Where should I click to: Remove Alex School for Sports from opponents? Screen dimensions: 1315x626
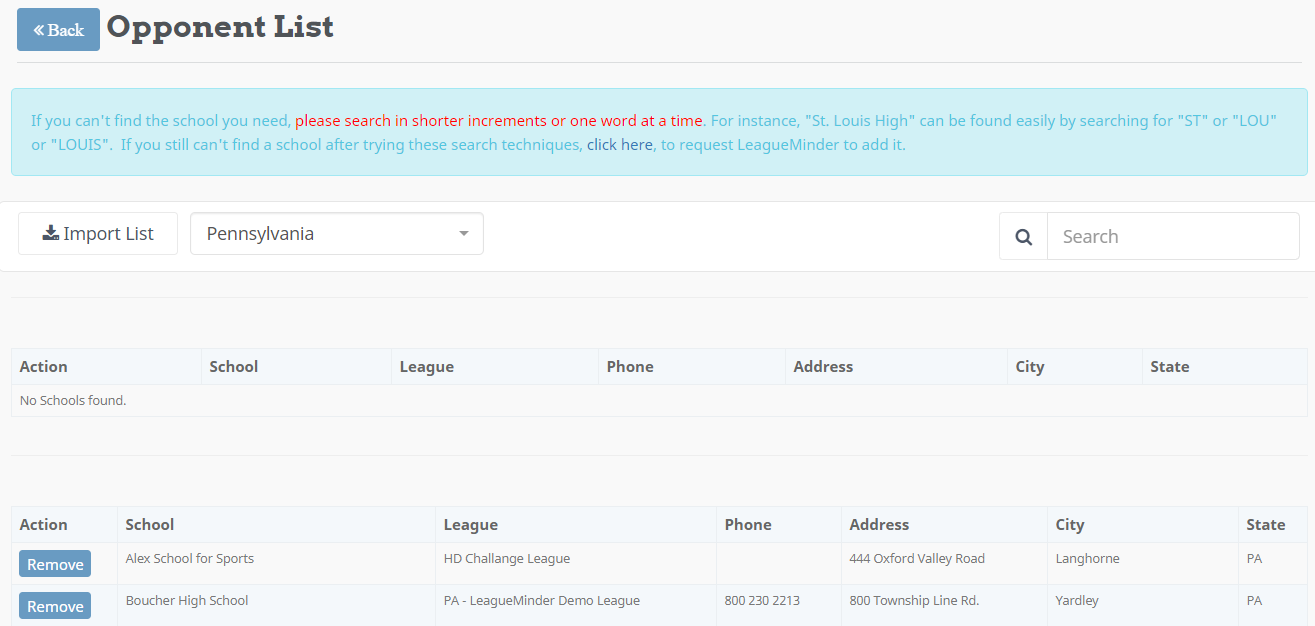click(55, 564)
